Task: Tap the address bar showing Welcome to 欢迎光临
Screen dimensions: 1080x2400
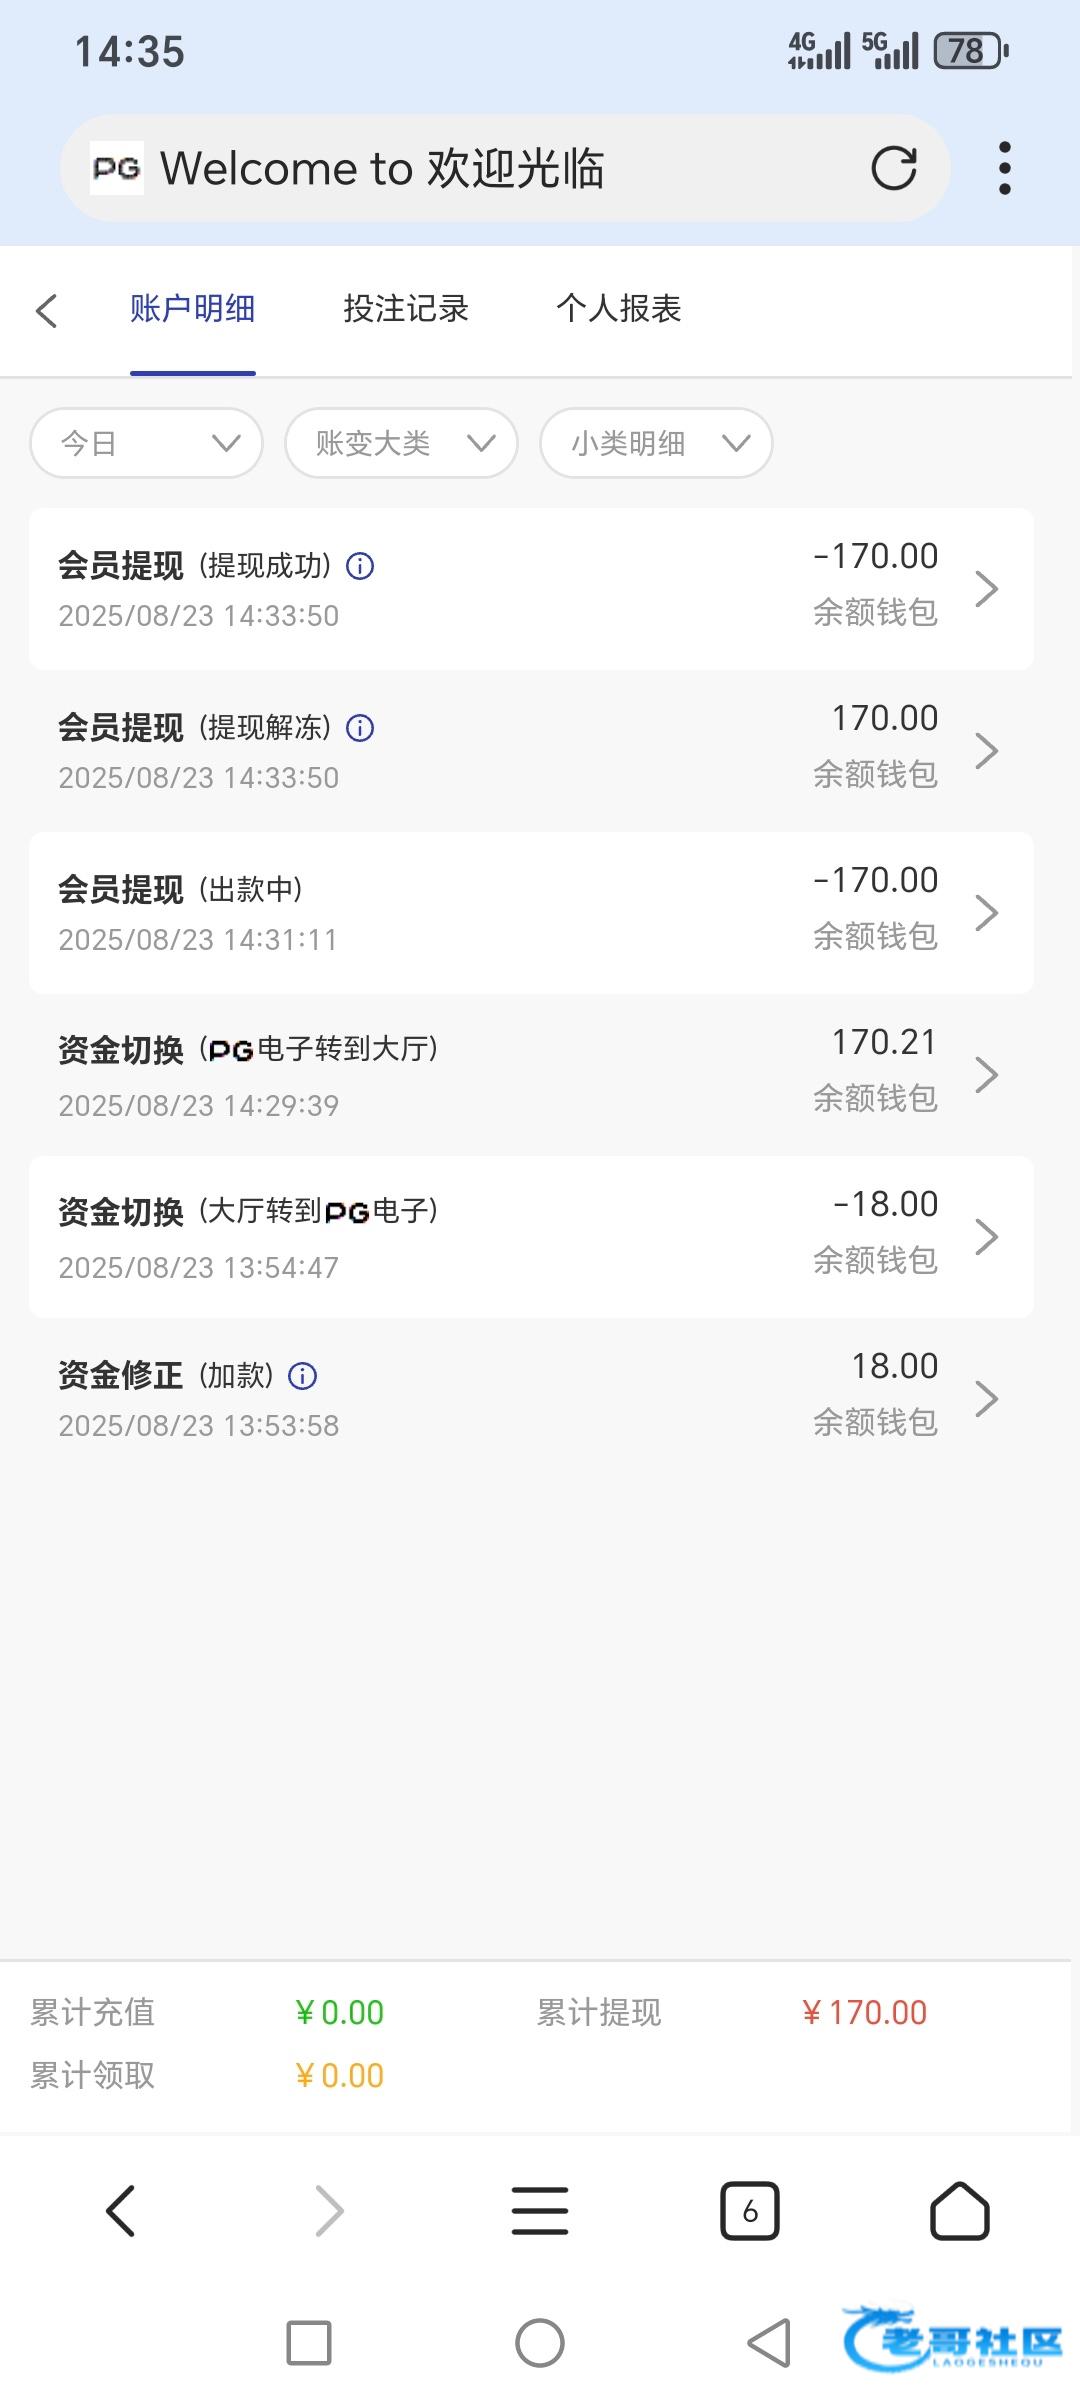Action: click(x=480, y=168)
